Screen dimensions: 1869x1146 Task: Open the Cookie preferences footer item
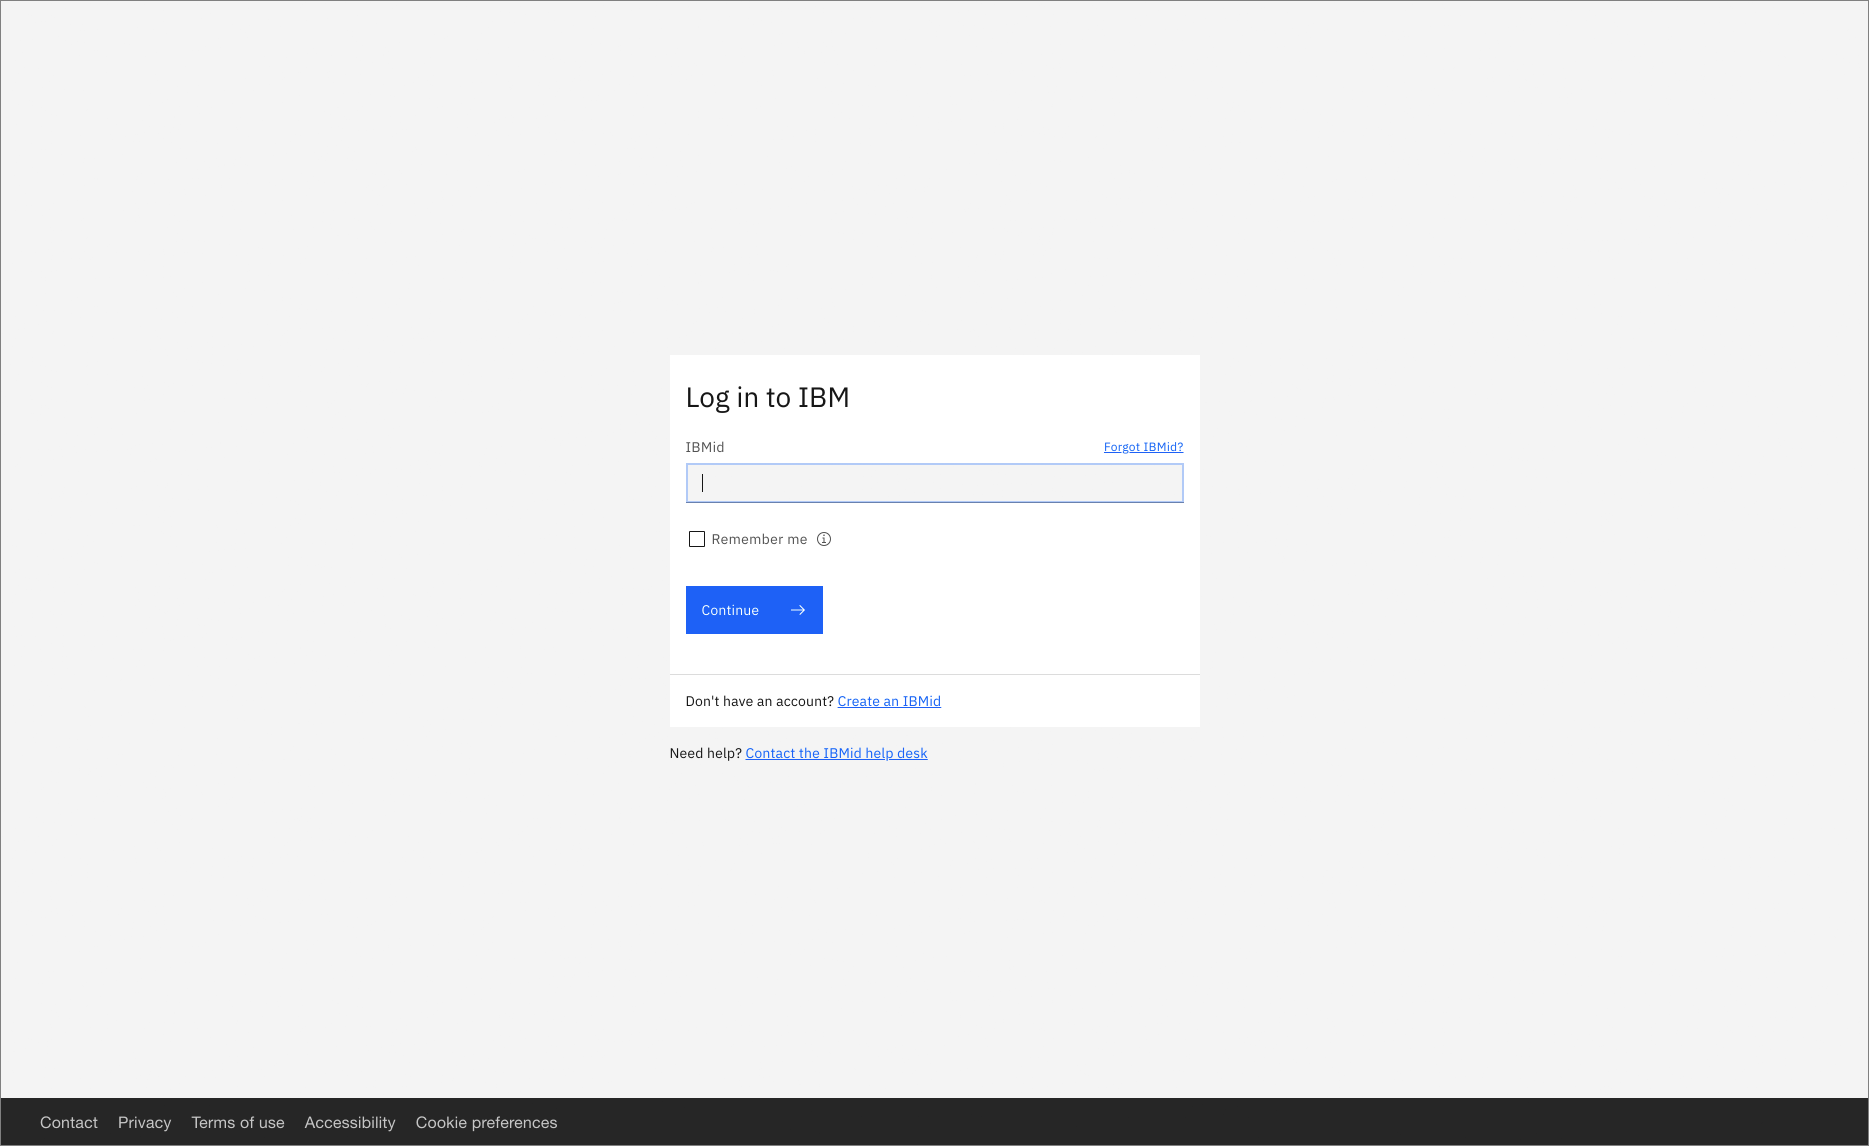[486, 1122]
